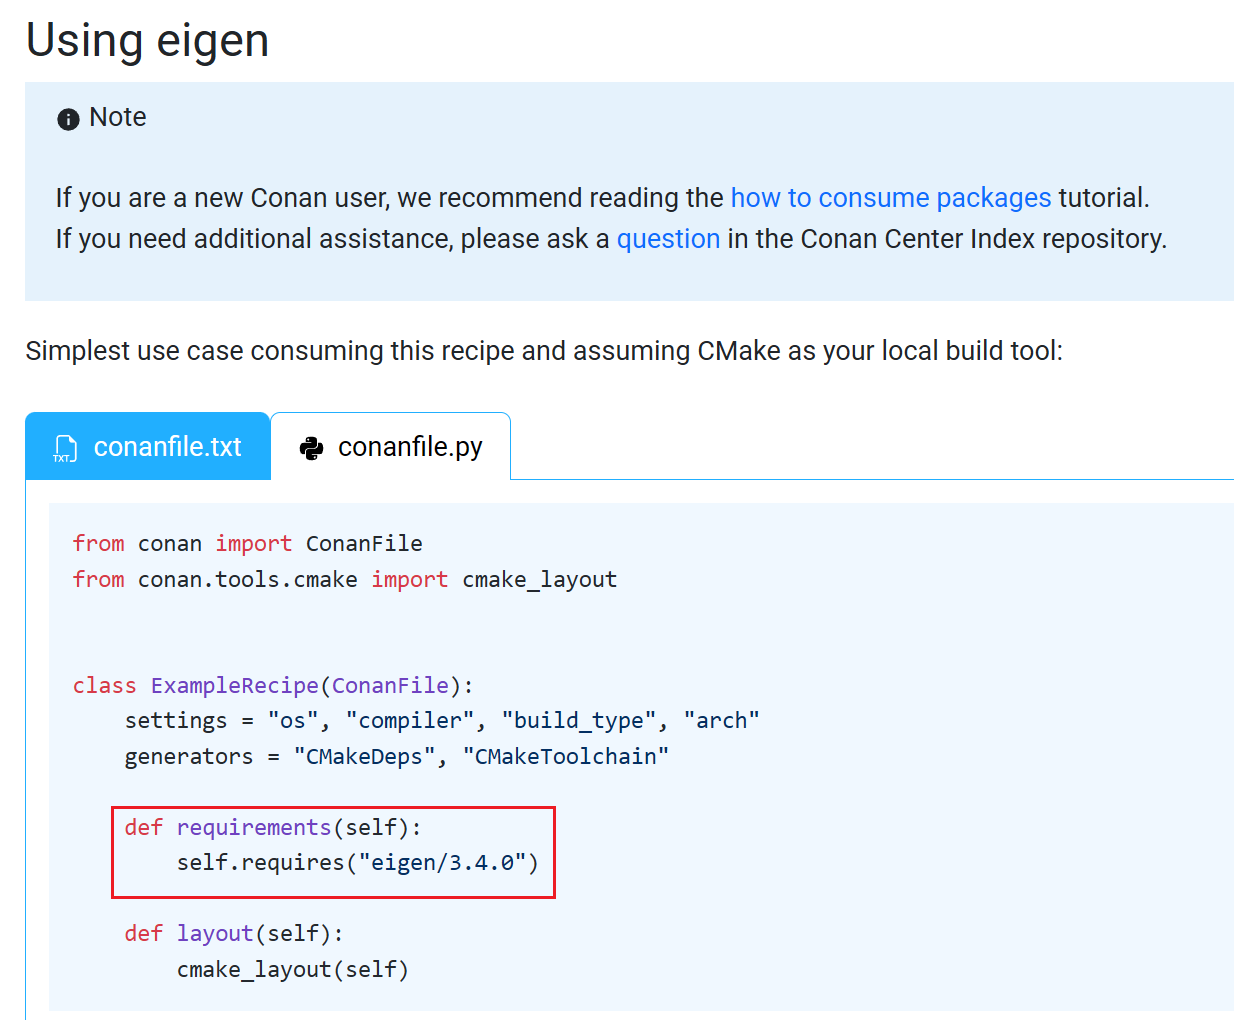Follow the 'question' link
The height and width of the screenshot is (1020, 1234).
pyautogui.click(x=668, y=239)
